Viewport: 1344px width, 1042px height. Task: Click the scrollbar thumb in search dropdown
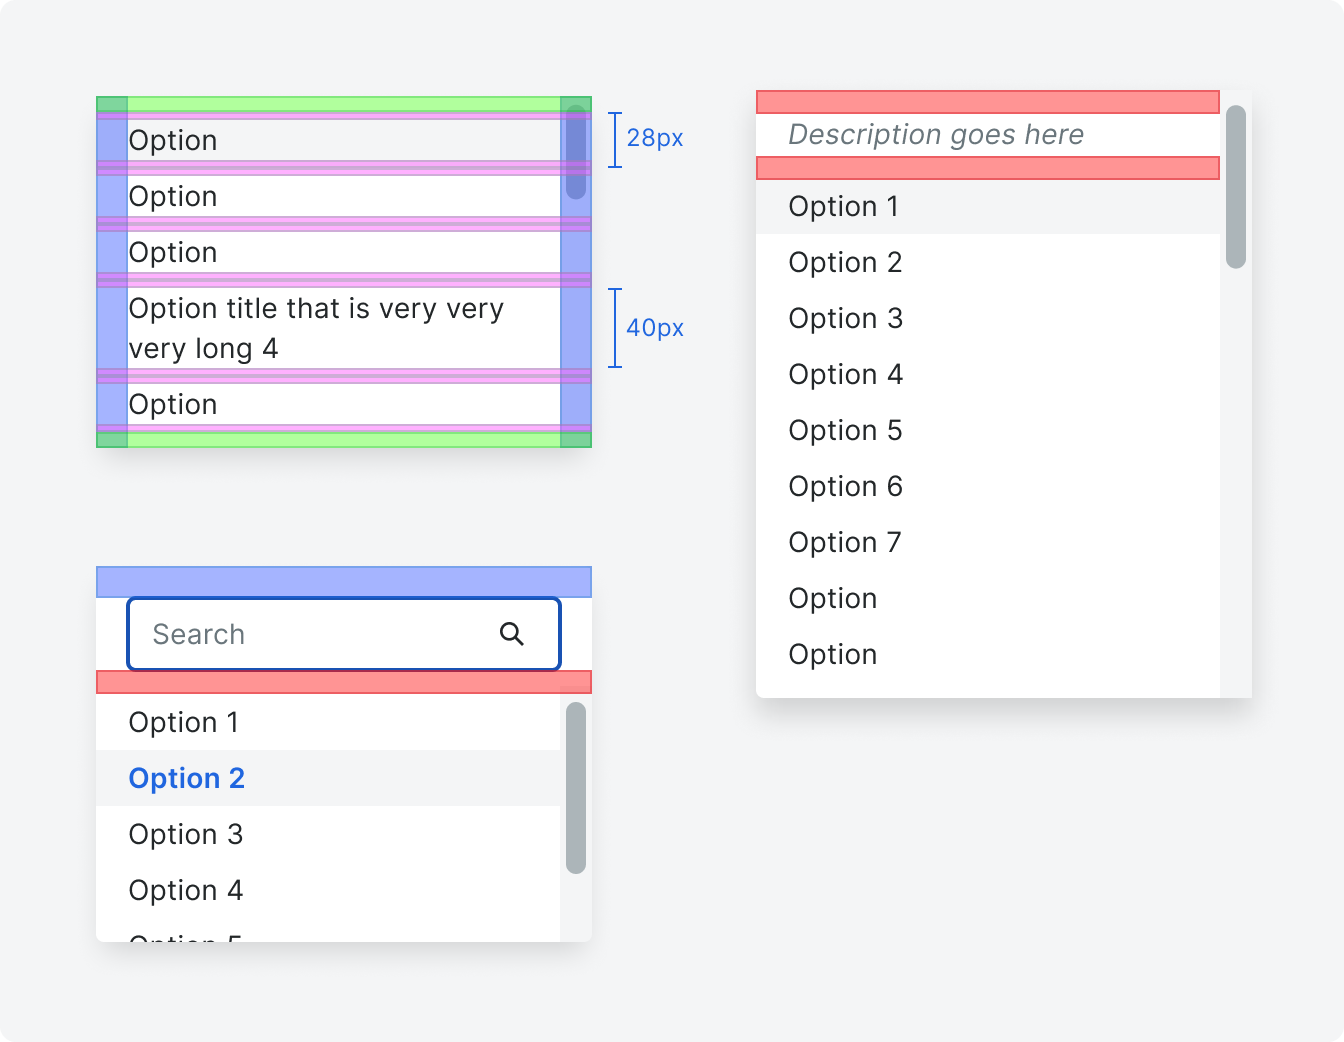[x=576, y=788]
